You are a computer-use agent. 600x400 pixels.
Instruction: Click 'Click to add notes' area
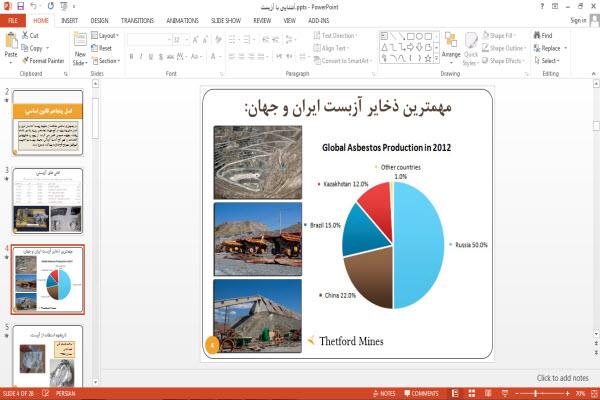(562, 378)
